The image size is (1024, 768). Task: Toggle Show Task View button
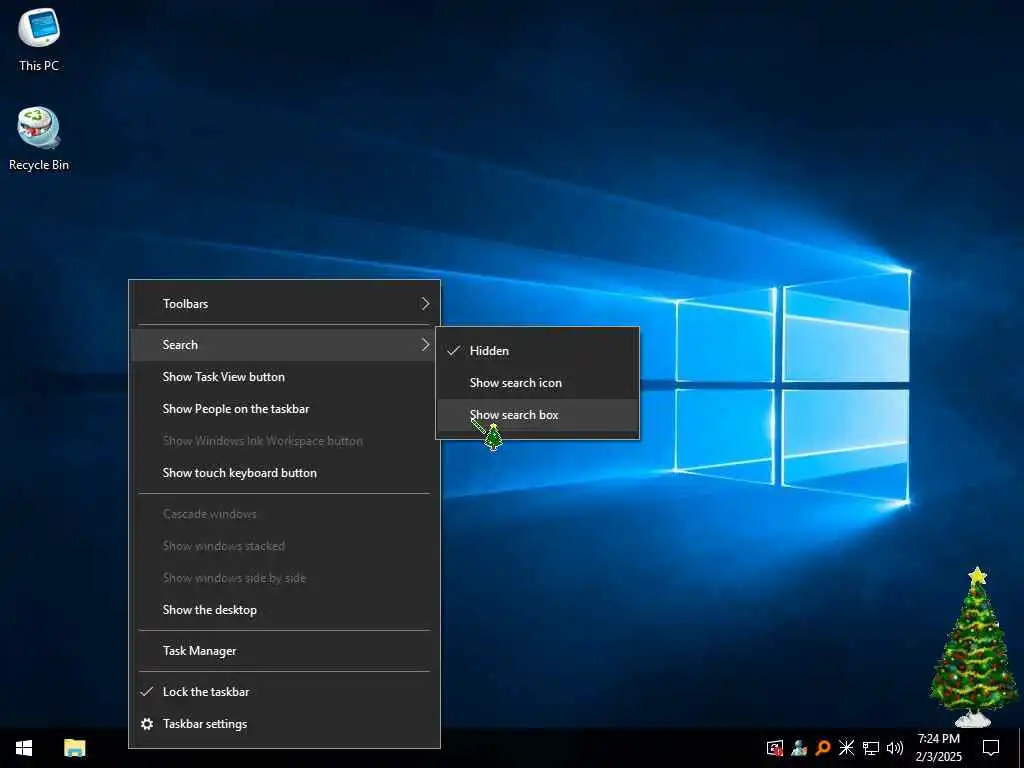284,377
